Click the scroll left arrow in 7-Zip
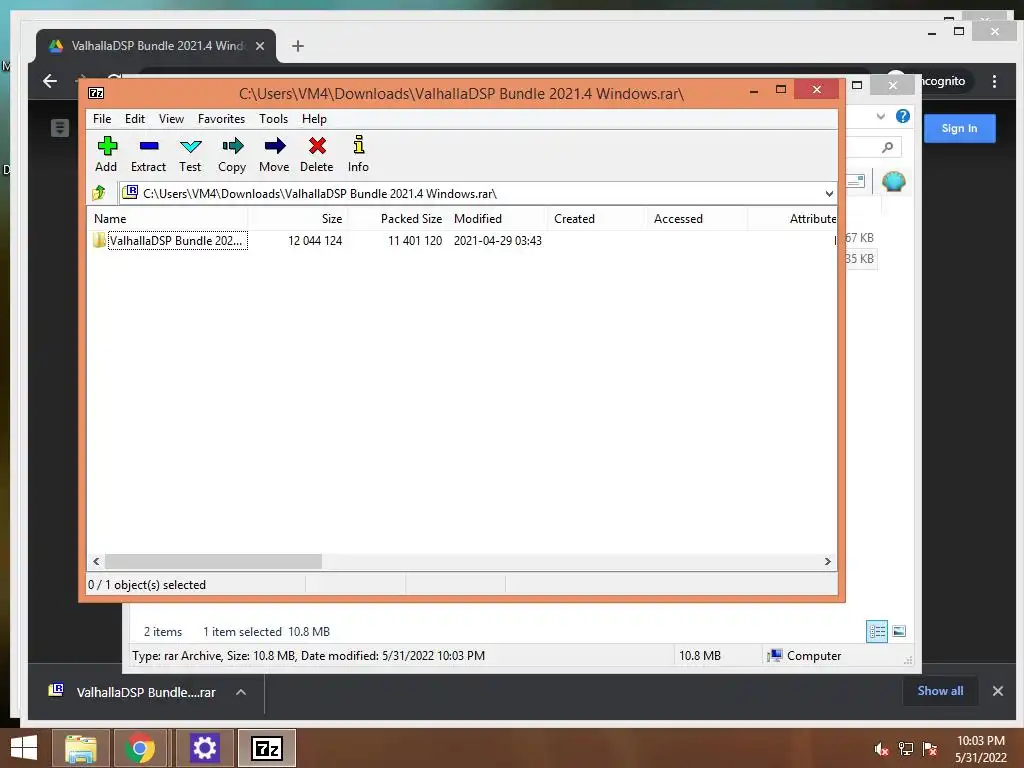 click(x=96, y=561)
